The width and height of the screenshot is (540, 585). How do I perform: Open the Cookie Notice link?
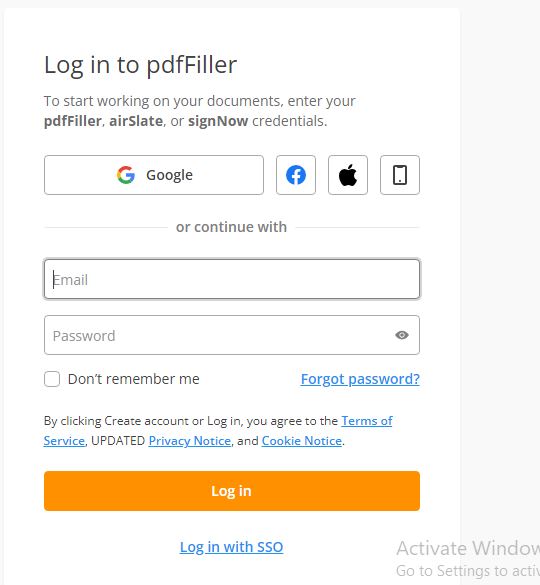[302, 441]
